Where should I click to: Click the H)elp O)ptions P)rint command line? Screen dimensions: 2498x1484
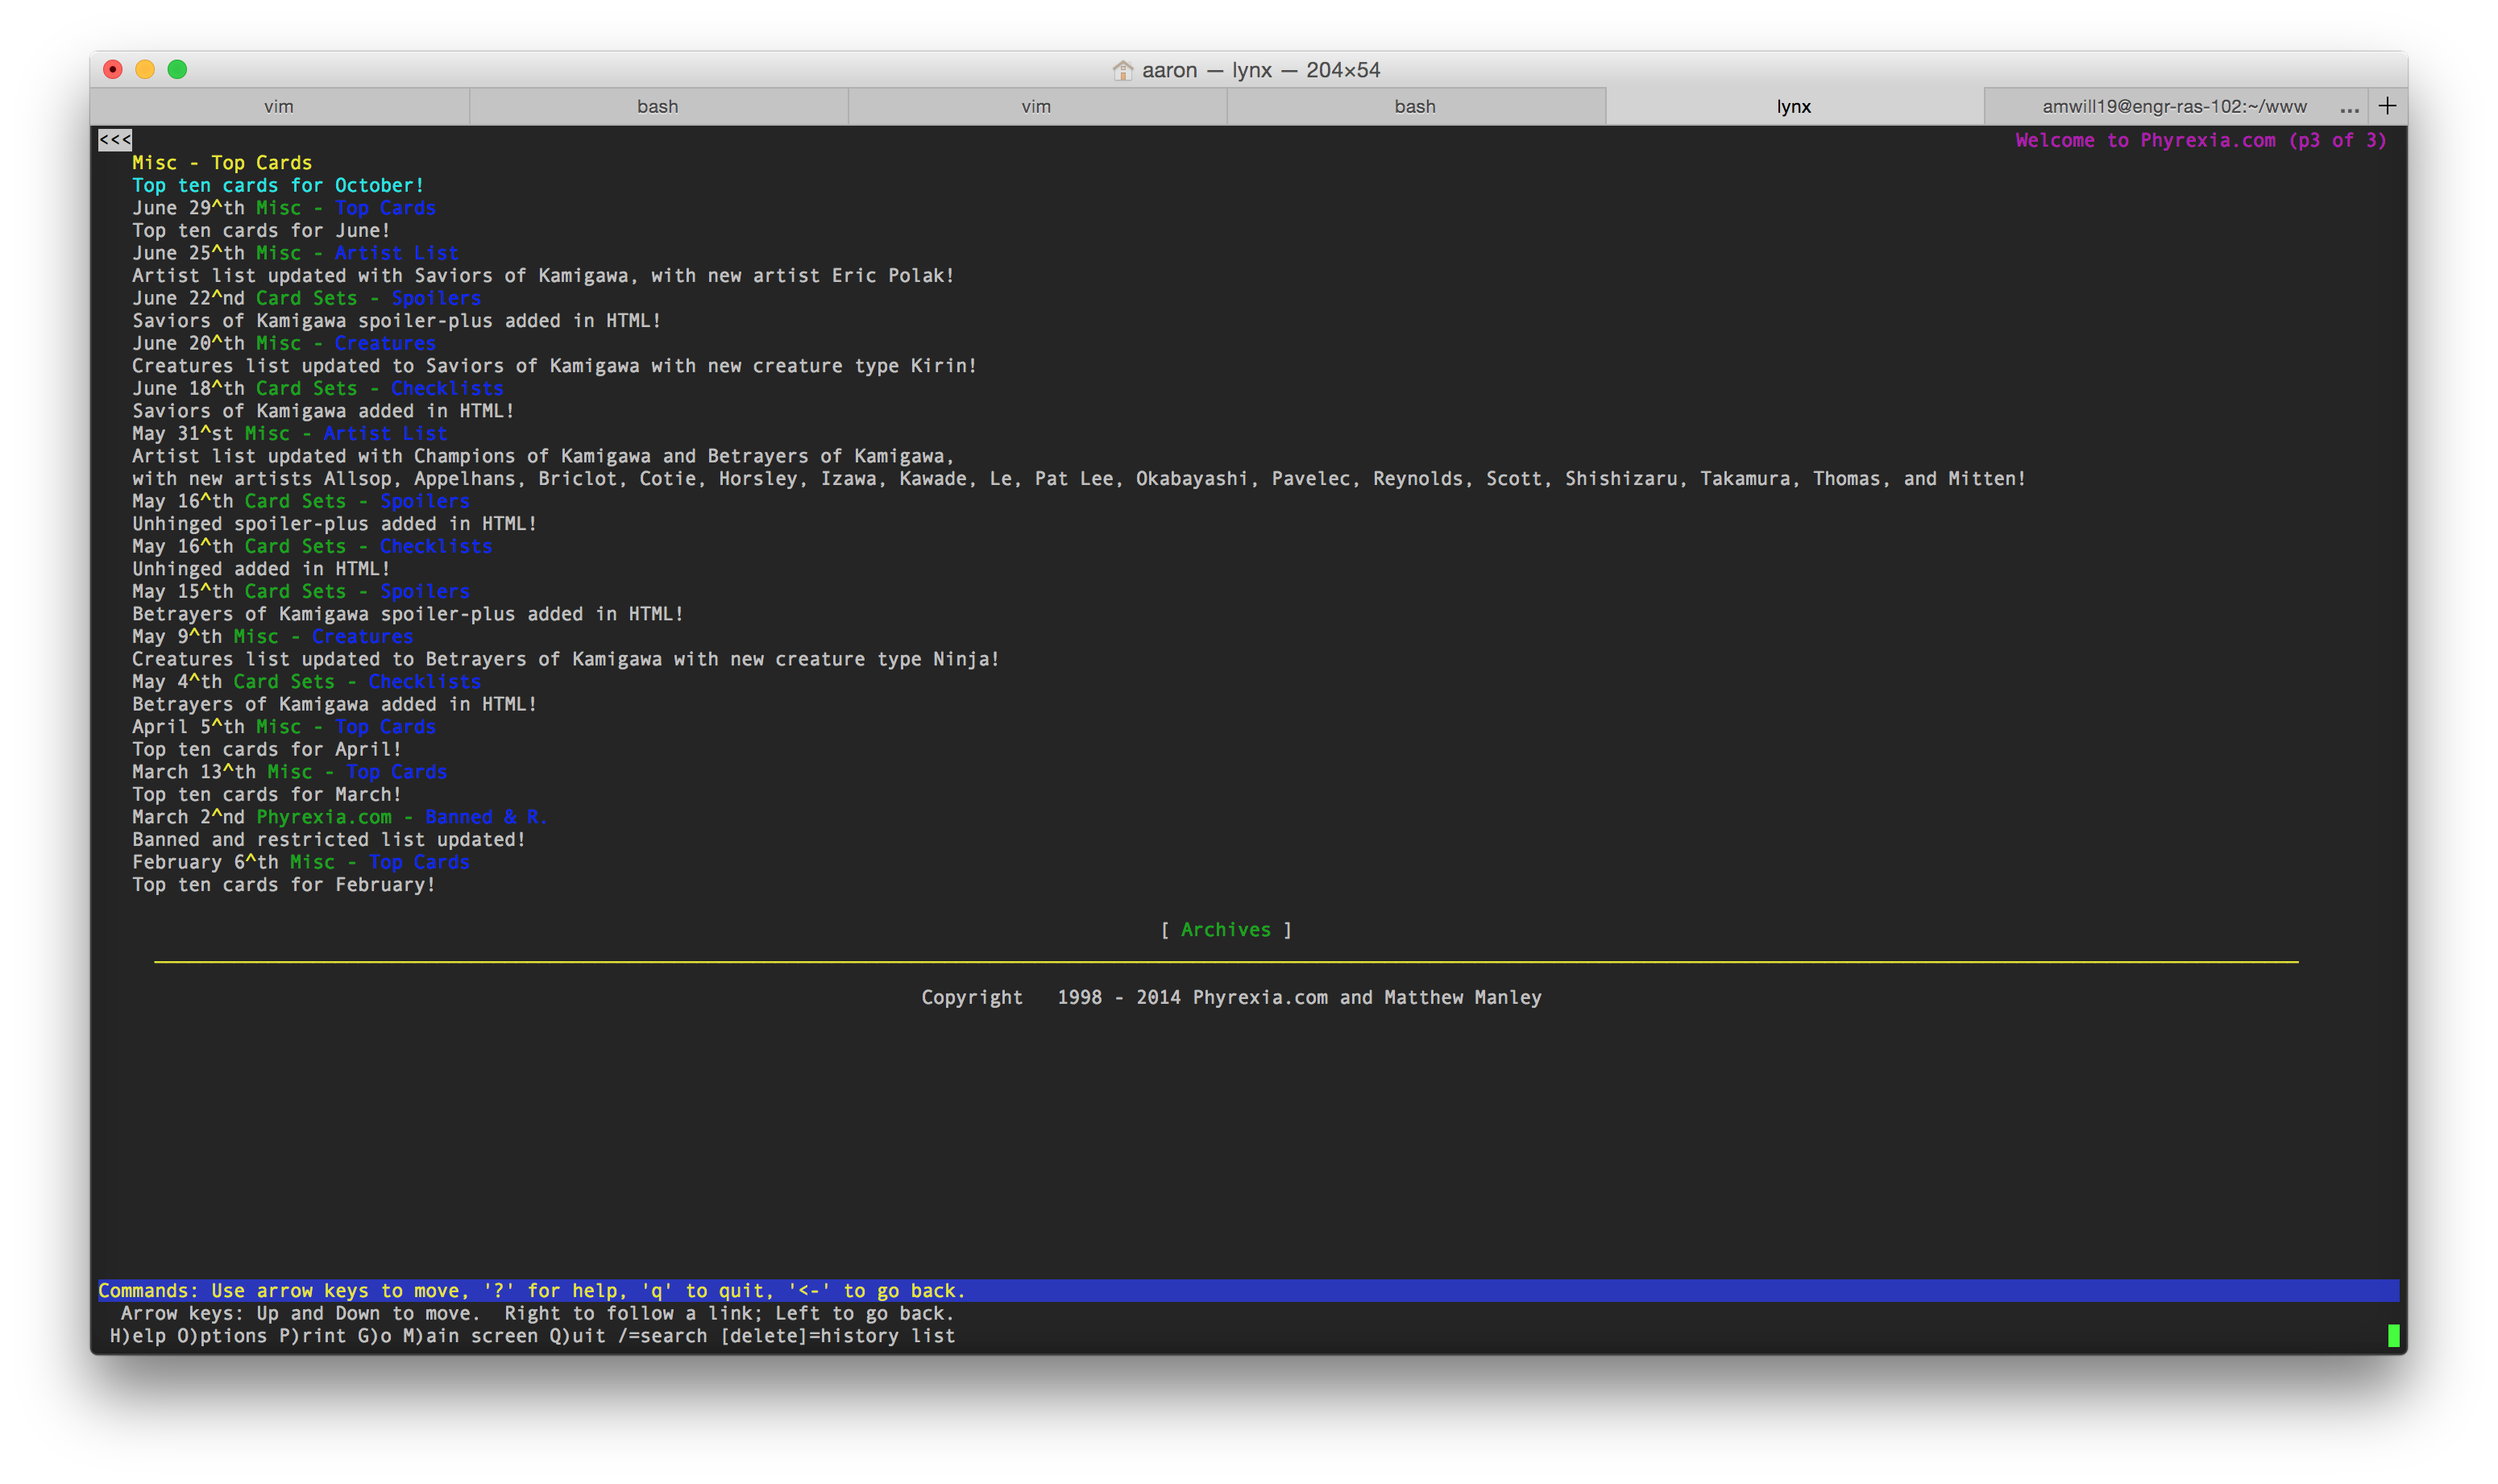[x=532, y=1336]
